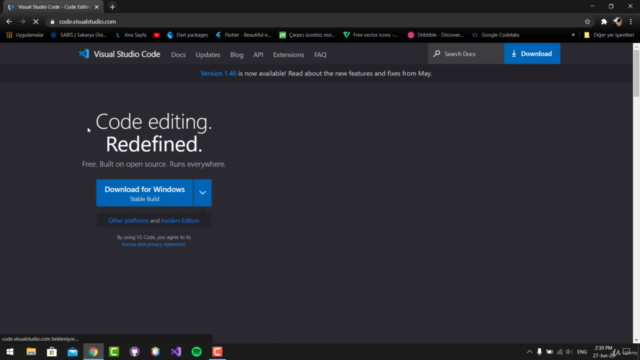Go back to the previous page
640x360 pixels.
pyautogui.click(x=9, y=22)
